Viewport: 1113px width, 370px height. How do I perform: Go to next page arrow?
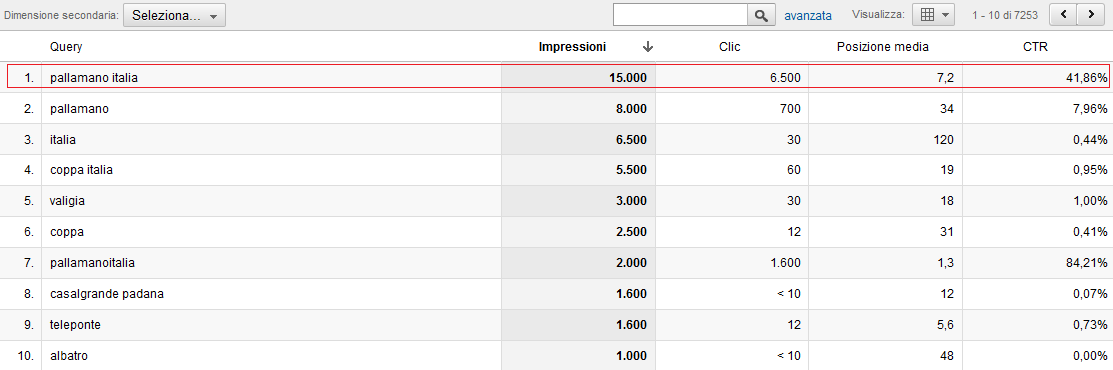click(1090, 14)
